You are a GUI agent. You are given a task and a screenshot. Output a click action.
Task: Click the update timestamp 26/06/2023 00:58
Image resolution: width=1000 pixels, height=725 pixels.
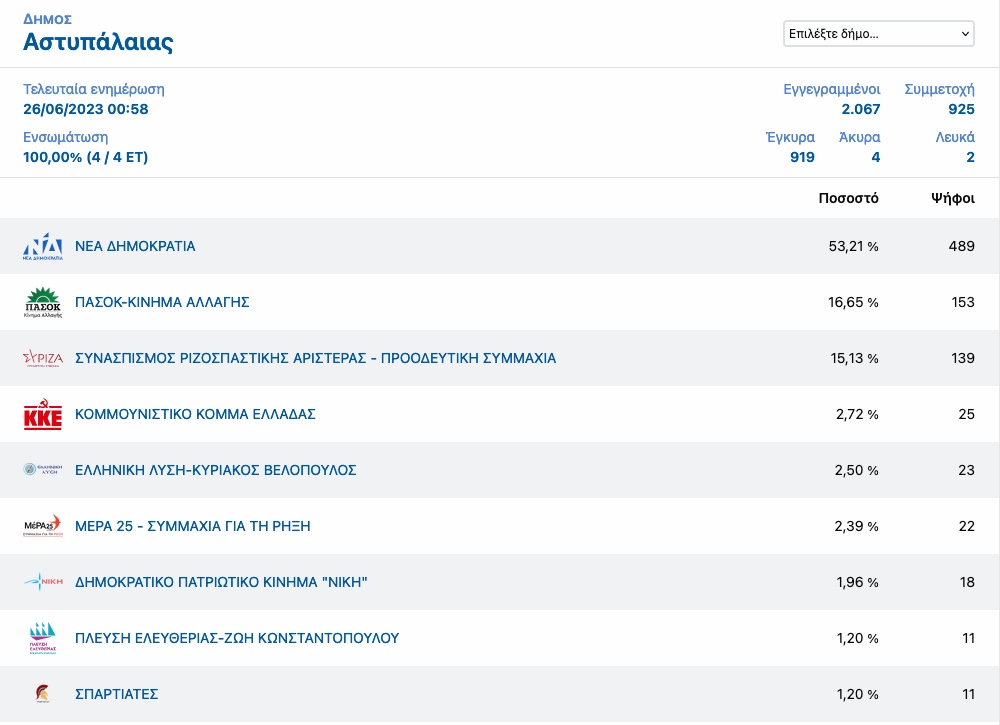tap(85, 109)
